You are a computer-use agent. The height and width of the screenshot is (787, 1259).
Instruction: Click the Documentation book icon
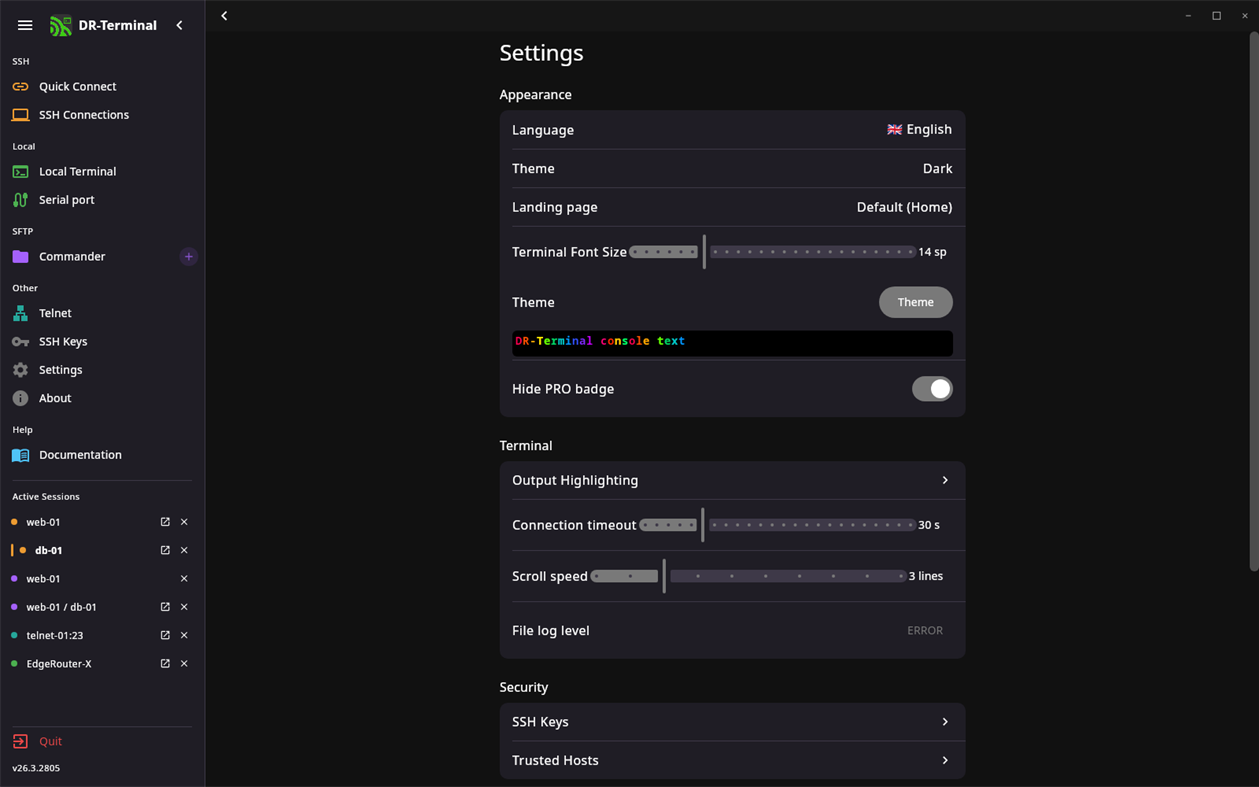[20, 455]
